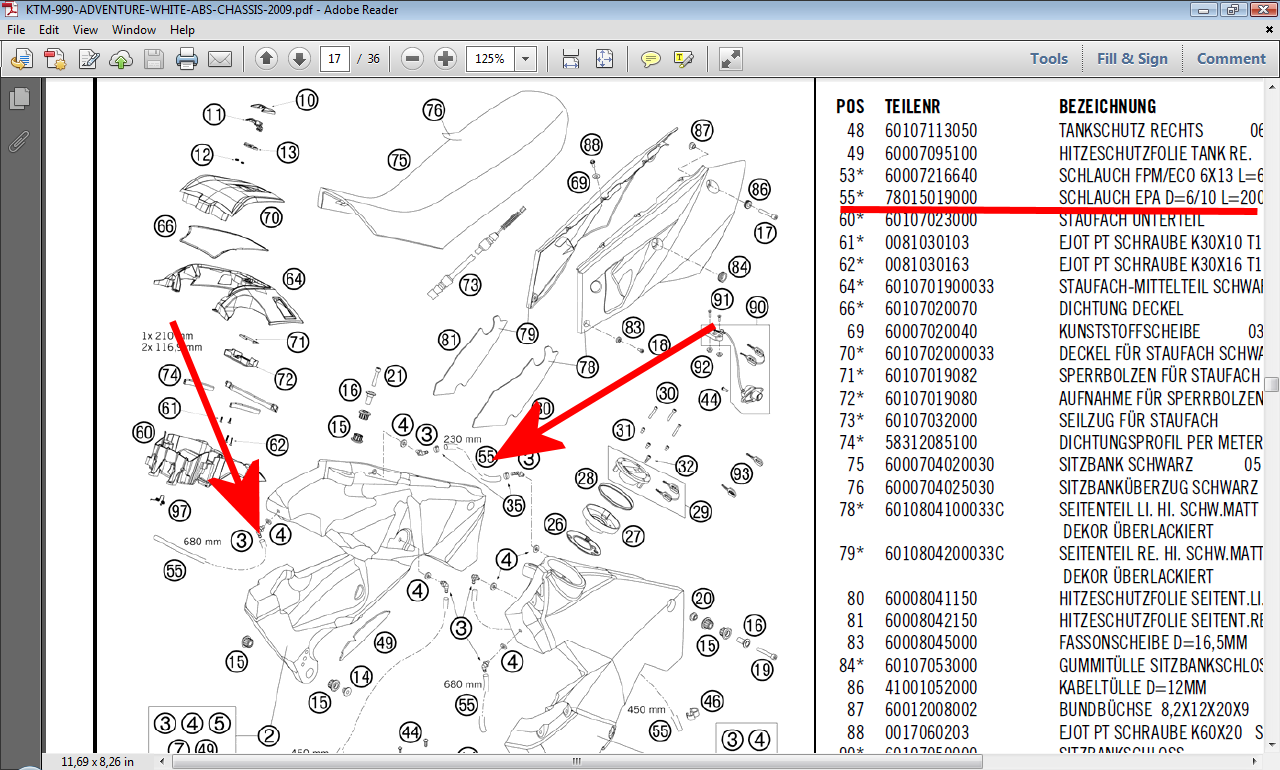This screenshot has height=770, width=1280.
Task: Zoom in with the plus button
Action: [x=446, y=59]
